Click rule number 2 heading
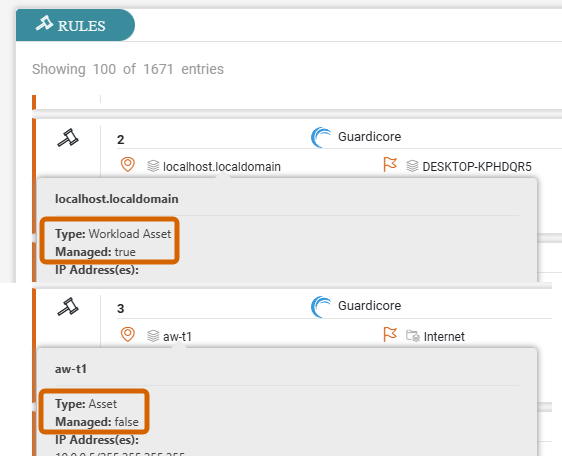 (x=121, y=139)
